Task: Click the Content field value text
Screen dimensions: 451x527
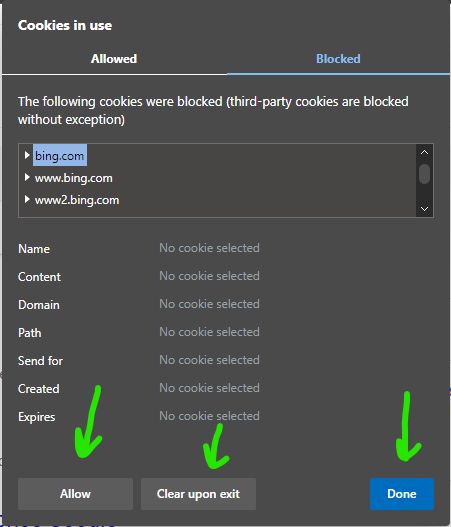Action: [x=209, y=276]
